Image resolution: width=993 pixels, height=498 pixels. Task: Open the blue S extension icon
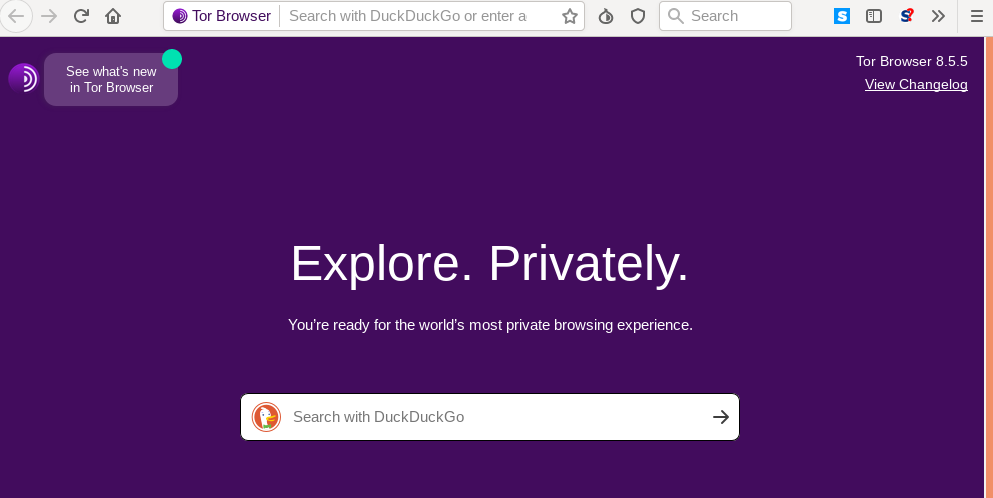842,16
